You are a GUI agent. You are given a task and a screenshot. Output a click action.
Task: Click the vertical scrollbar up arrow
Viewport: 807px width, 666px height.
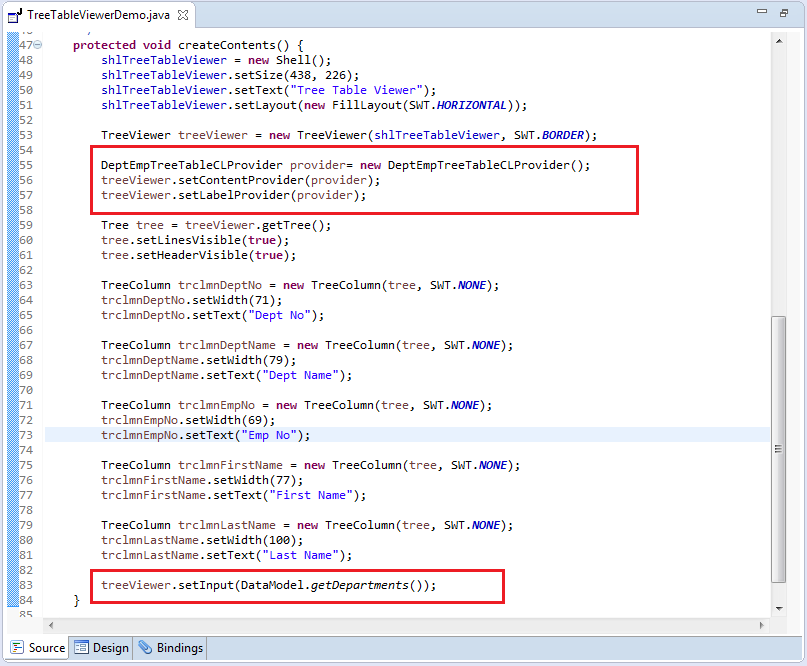point(779,41)
